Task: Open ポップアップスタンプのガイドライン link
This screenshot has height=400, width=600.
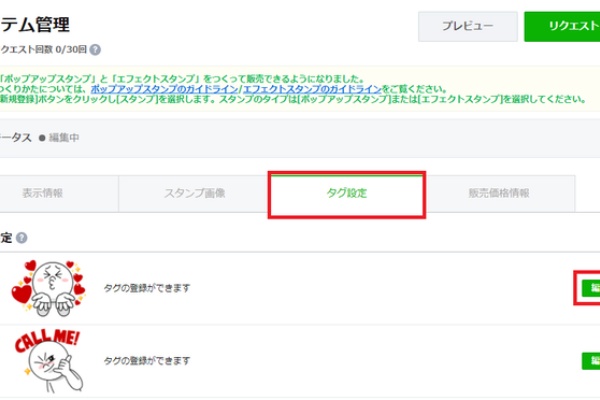Action: pyautogui.click(x=165, y=89)
